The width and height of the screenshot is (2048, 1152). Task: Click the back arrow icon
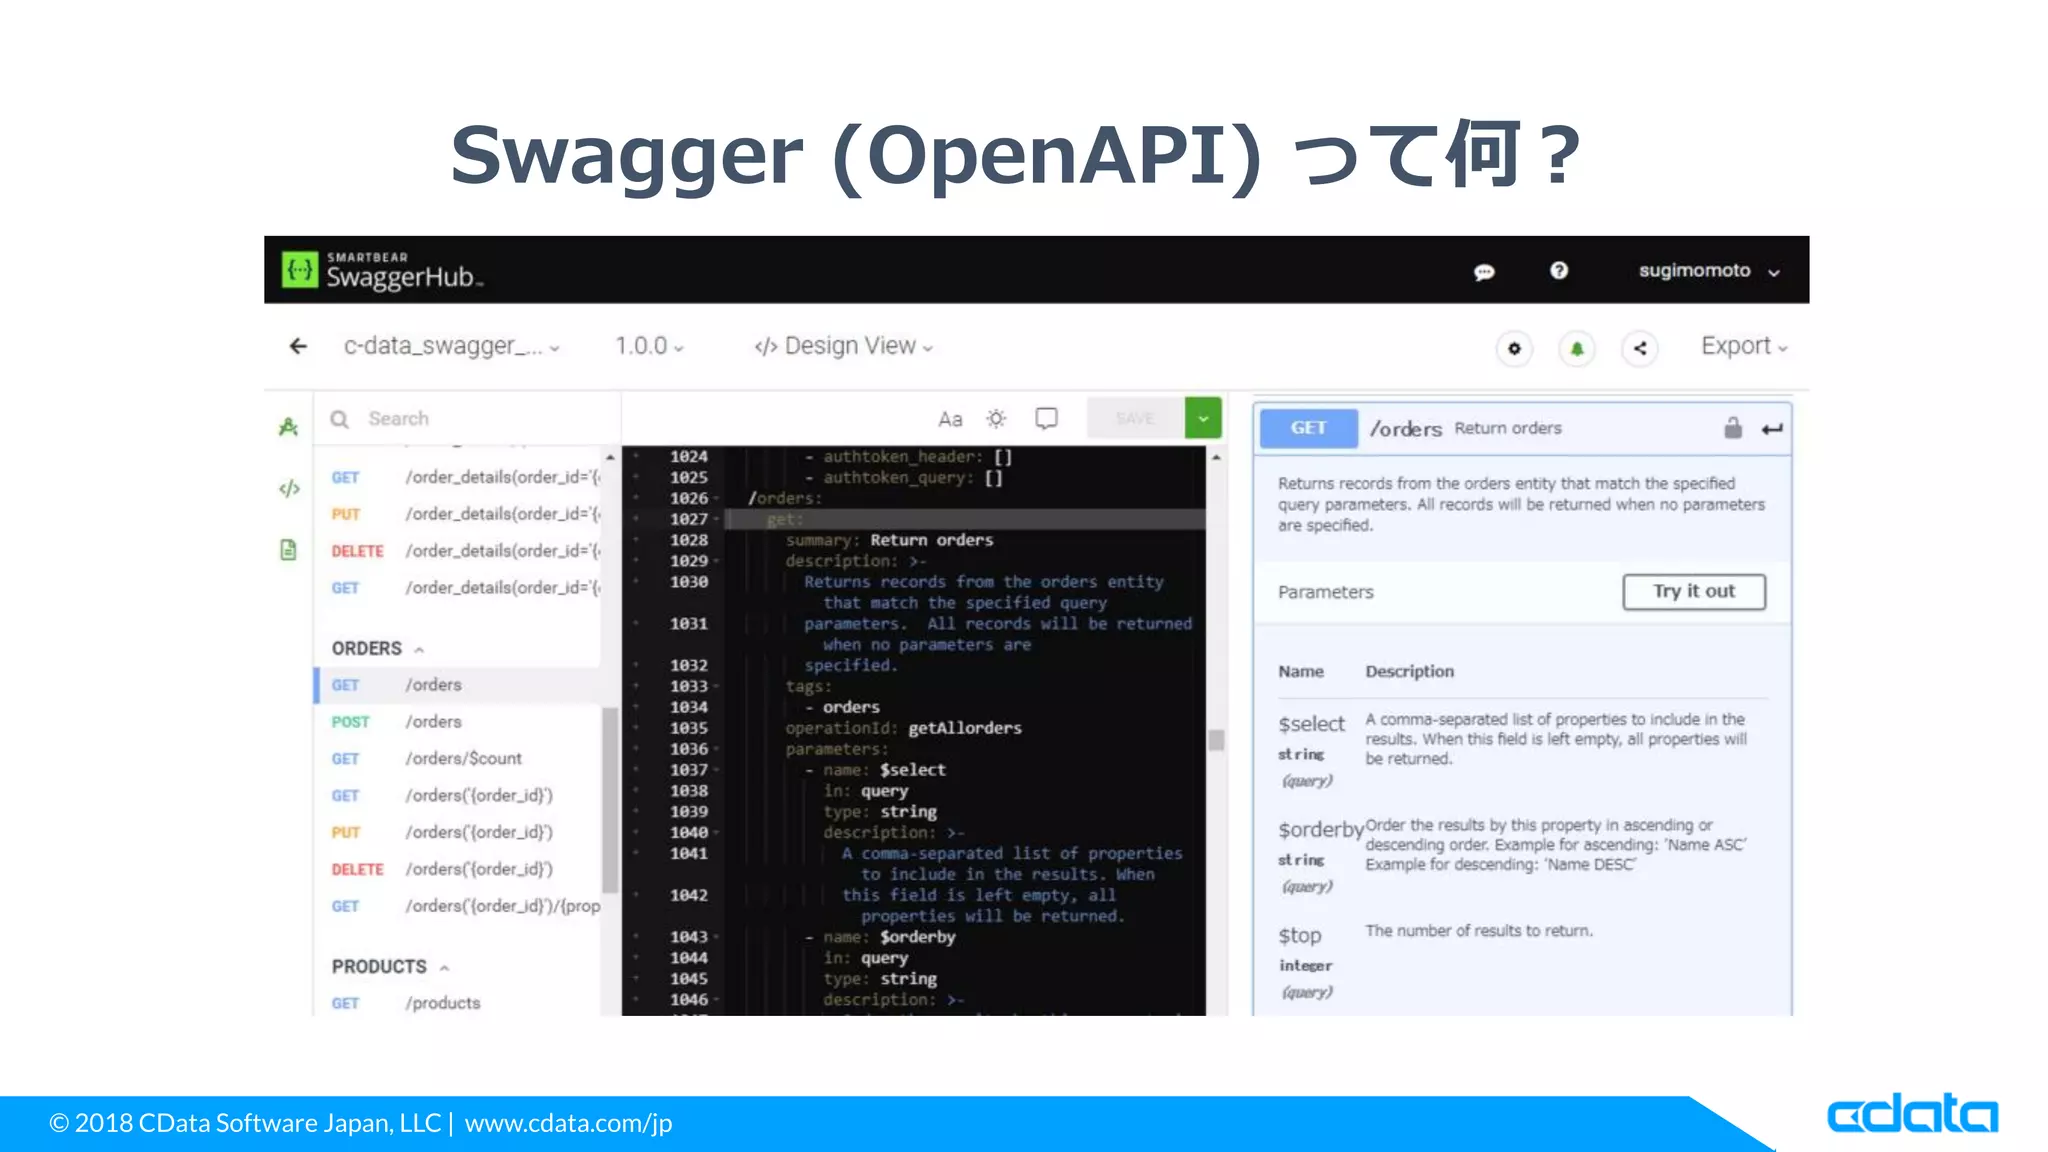point(298,346)
